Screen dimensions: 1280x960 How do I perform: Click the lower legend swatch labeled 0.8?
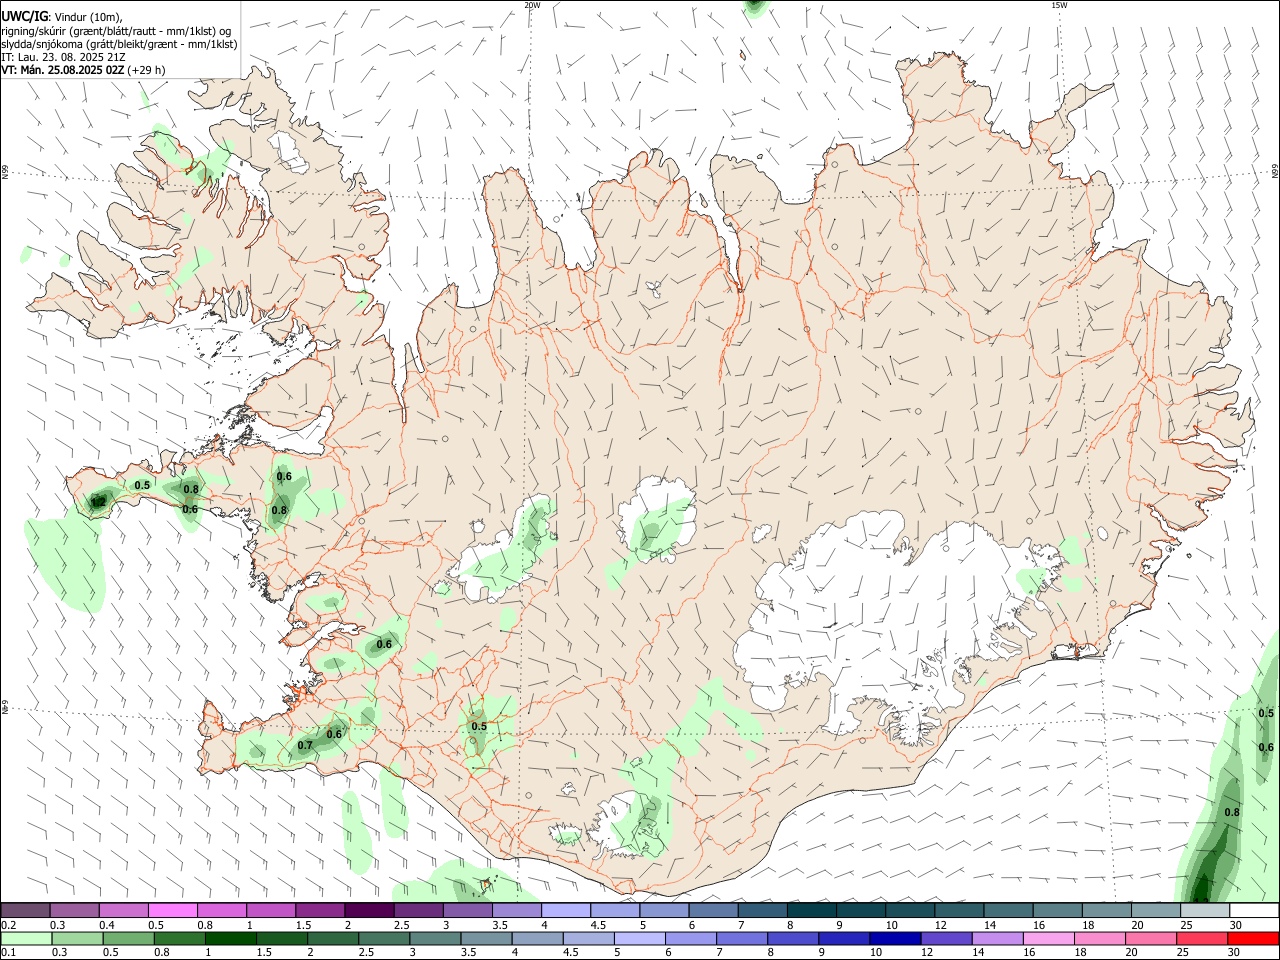click(x=179, y=938)
